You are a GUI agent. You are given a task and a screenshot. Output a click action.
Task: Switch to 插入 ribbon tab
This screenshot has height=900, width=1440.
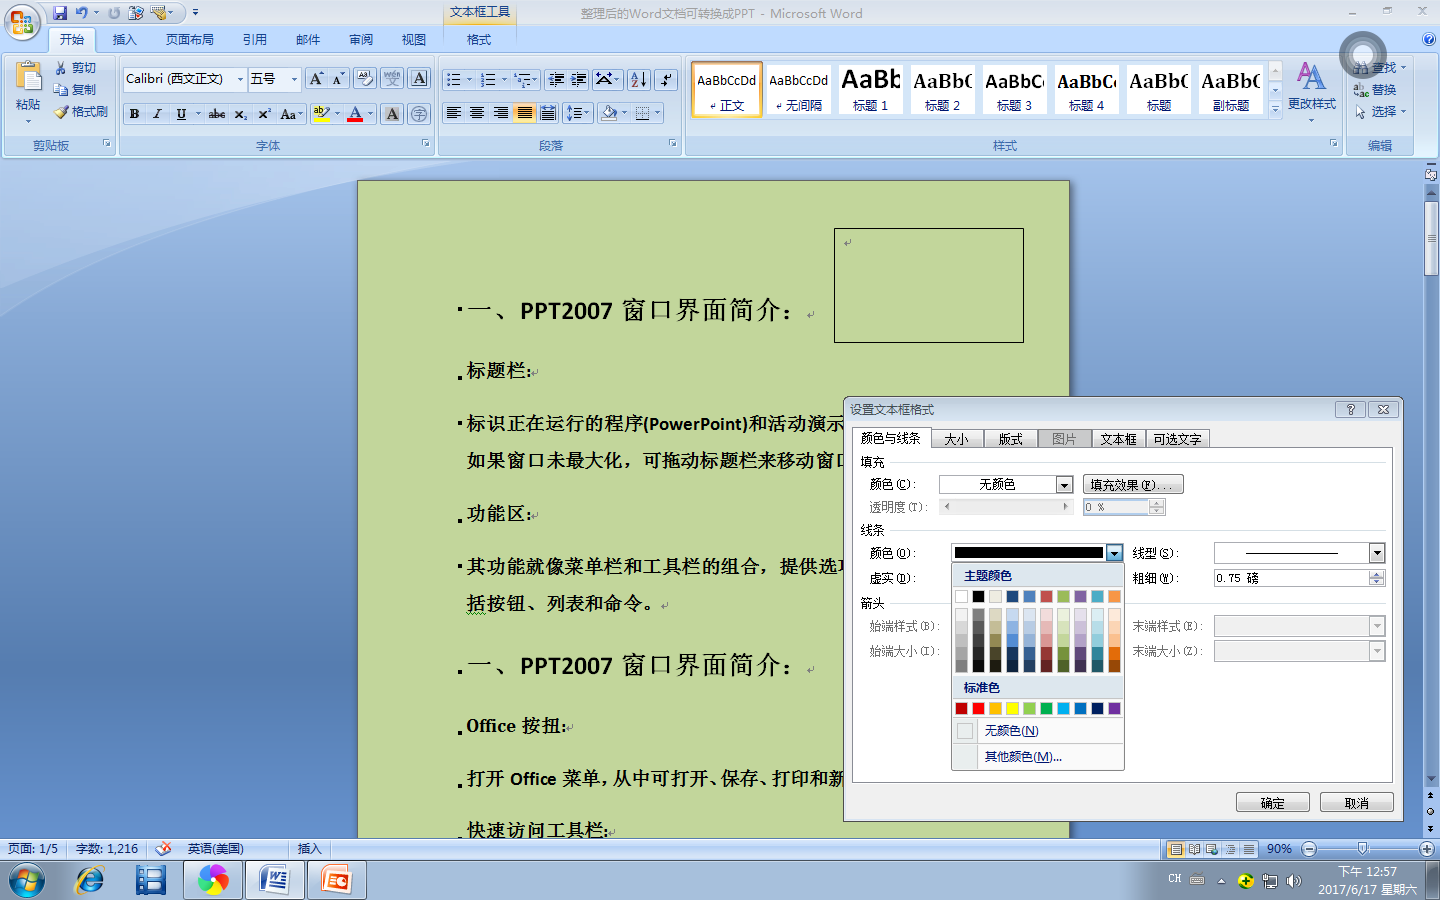pyautogui.click(x=124, y=40)
